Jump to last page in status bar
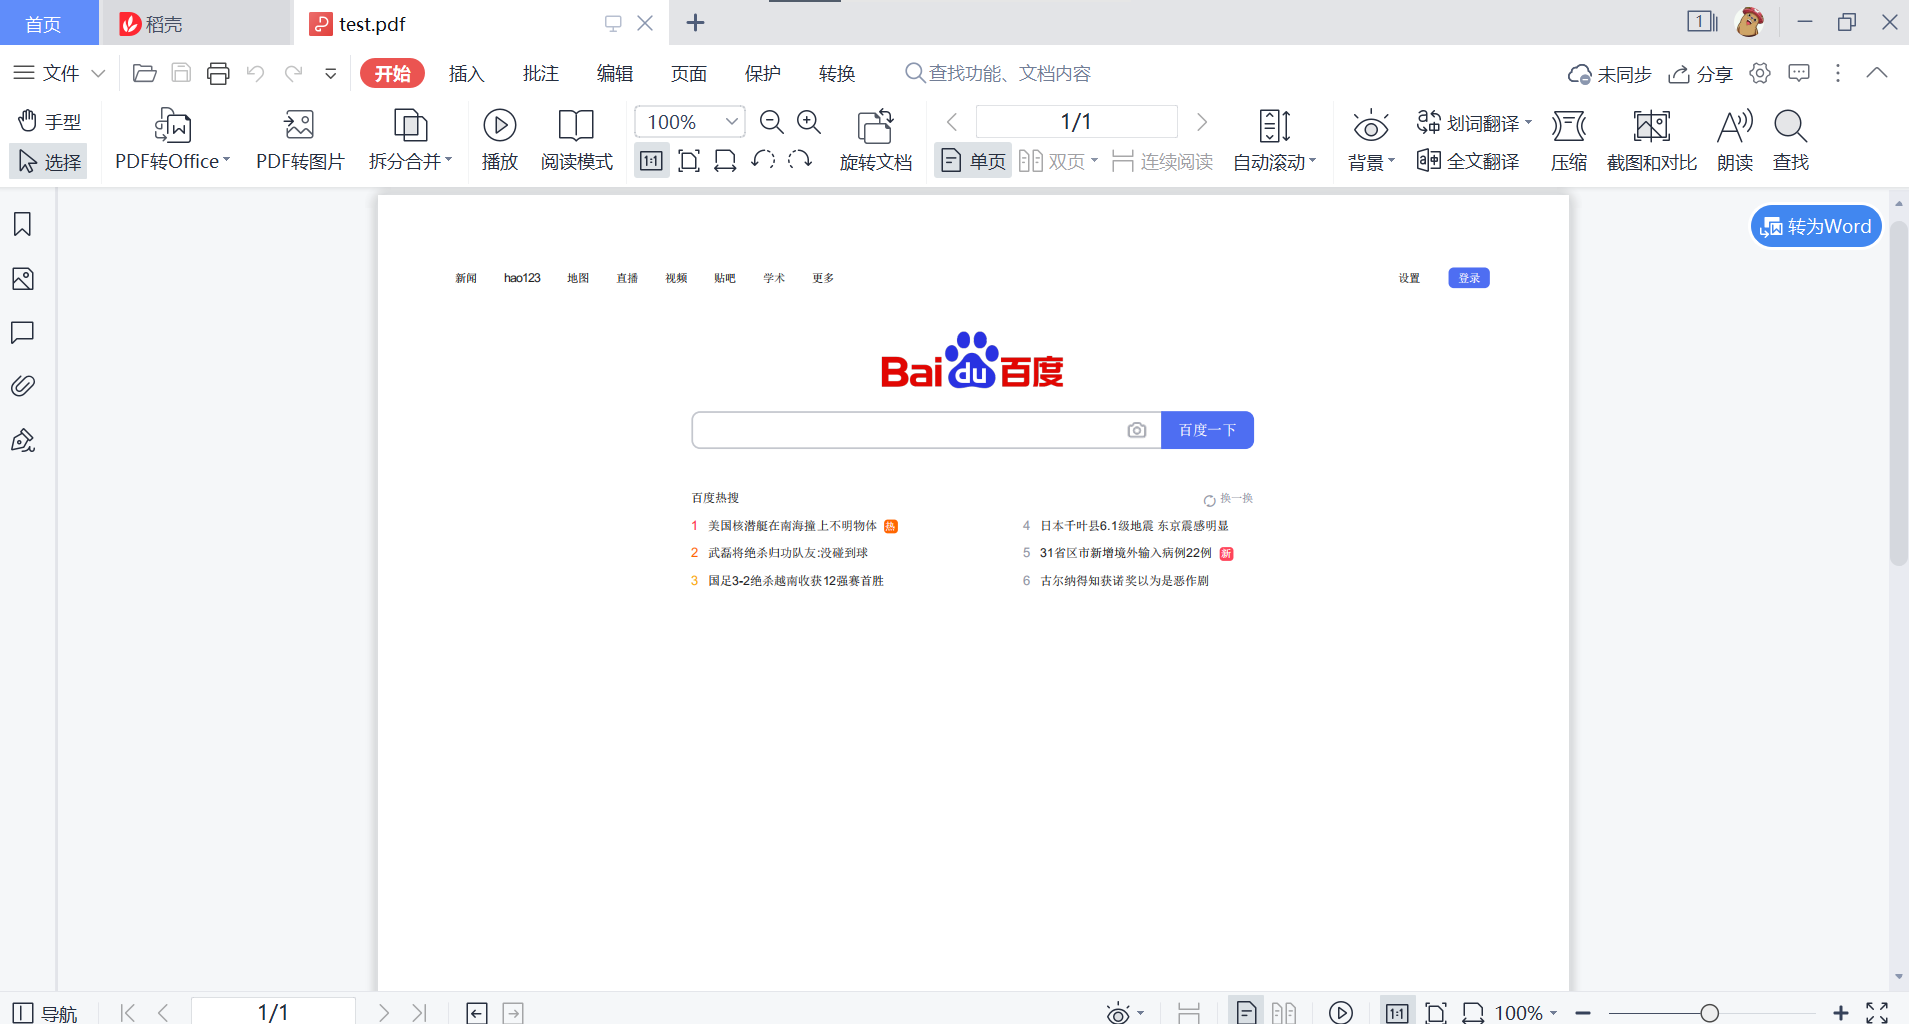Viewport: 1909px width, 1024px height. tap(419, 1012)
